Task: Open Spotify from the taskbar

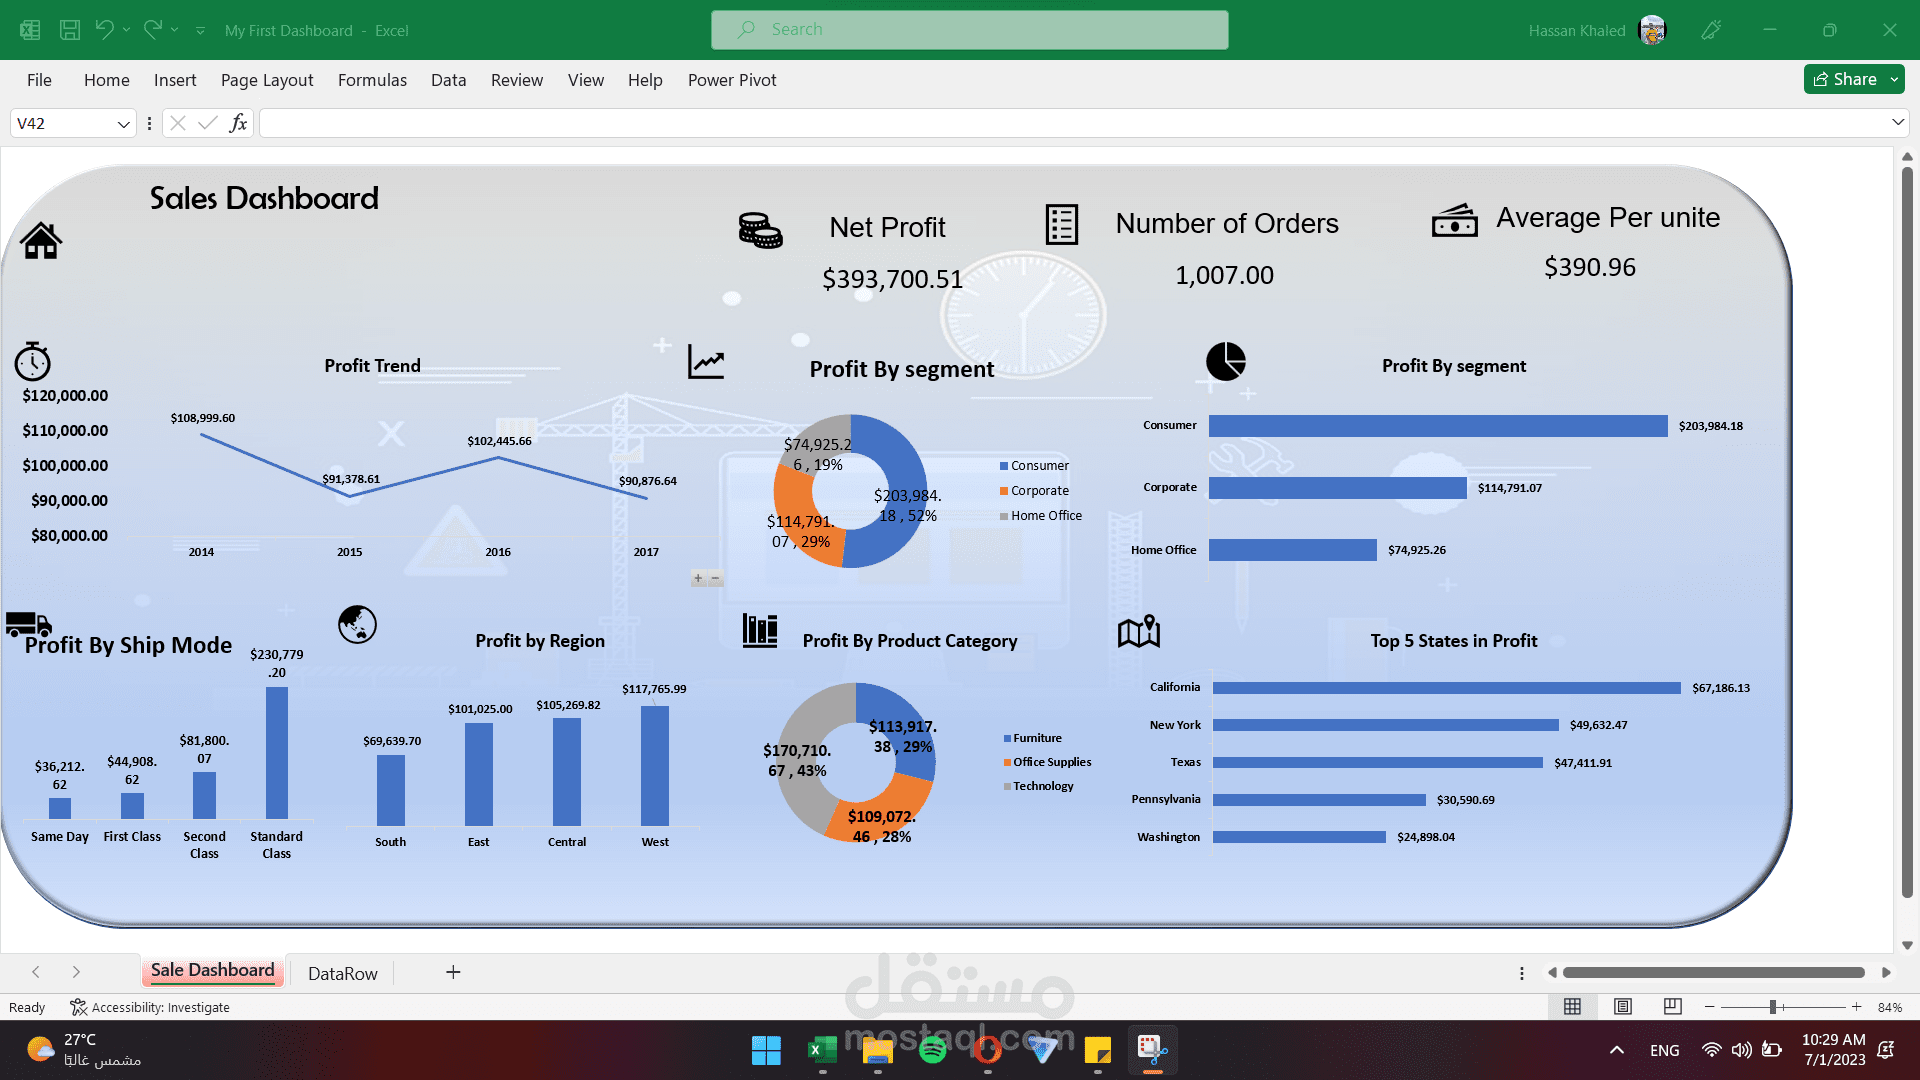Action: click(932, 1050)
